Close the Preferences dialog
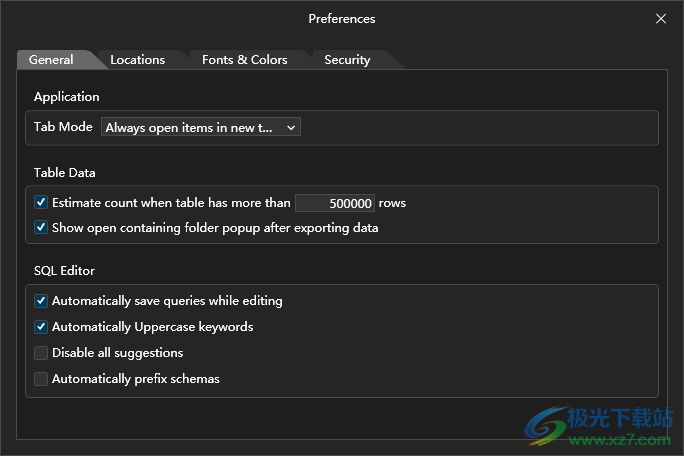This screenshot has width=684, height=456. [660, 18]
